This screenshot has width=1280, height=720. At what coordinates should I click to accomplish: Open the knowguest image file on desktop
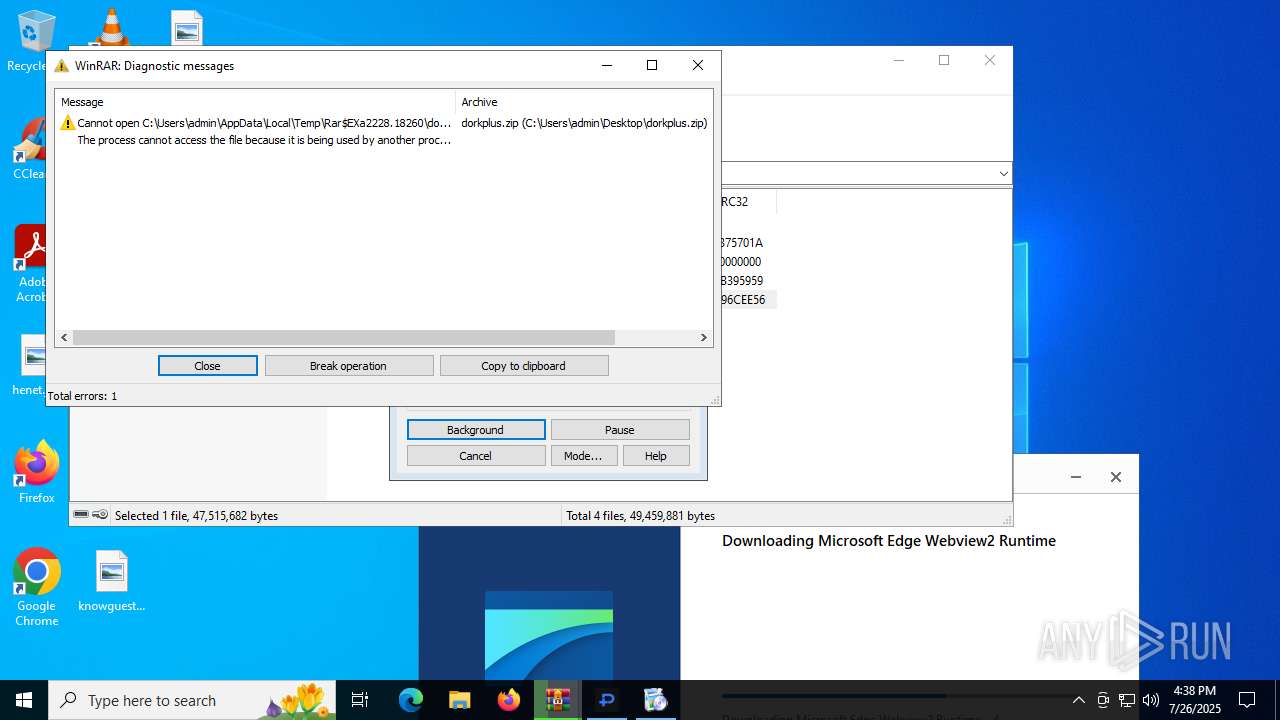112,580
